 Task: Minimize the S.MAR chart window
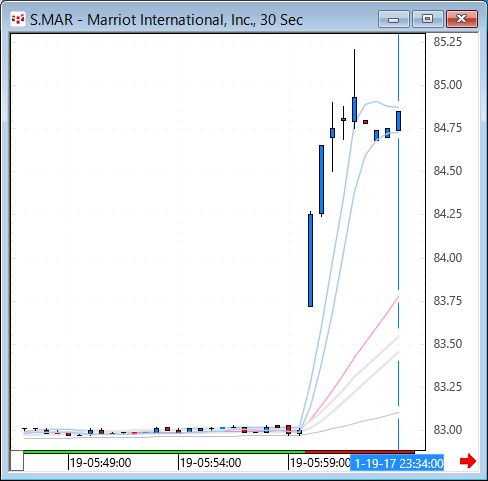pyautogui.click(x=394, y=19)
